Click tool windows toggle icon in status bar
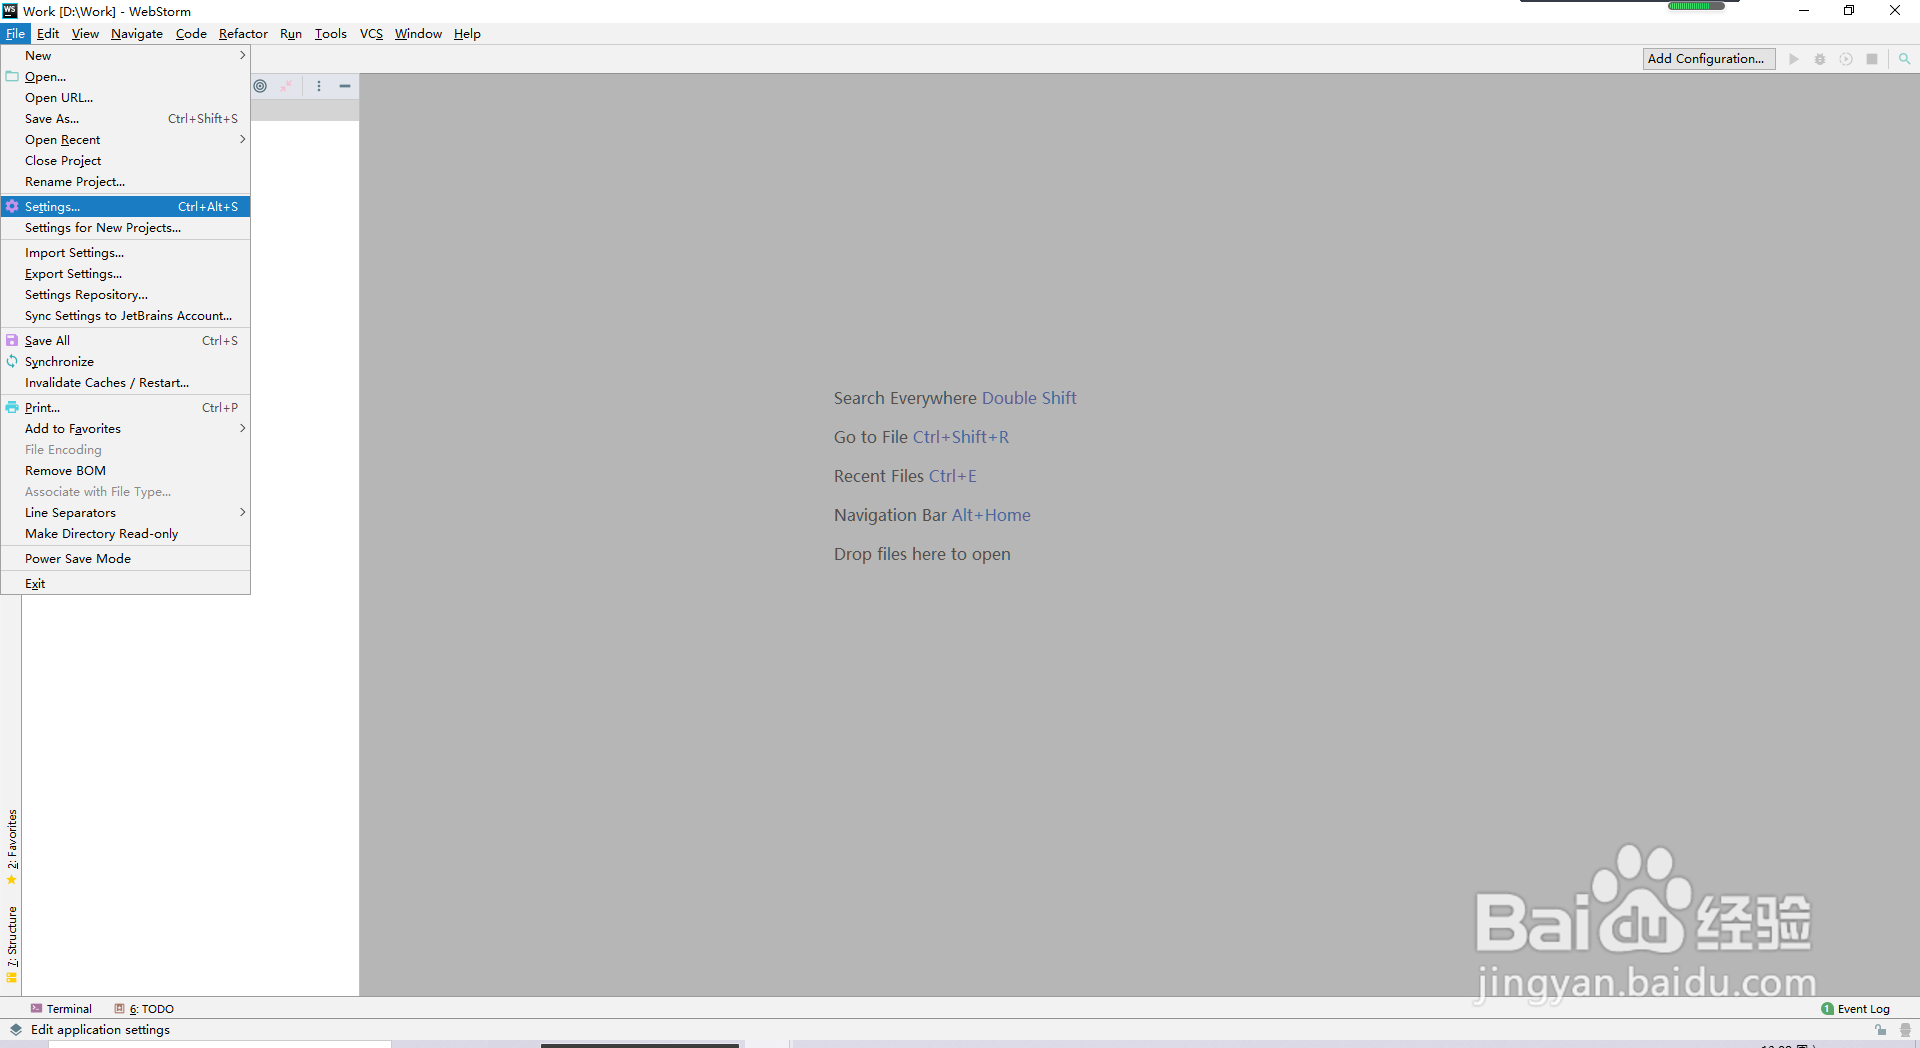Image resolution: width=1920 pixels, height=1048 pixels. 16,1029
